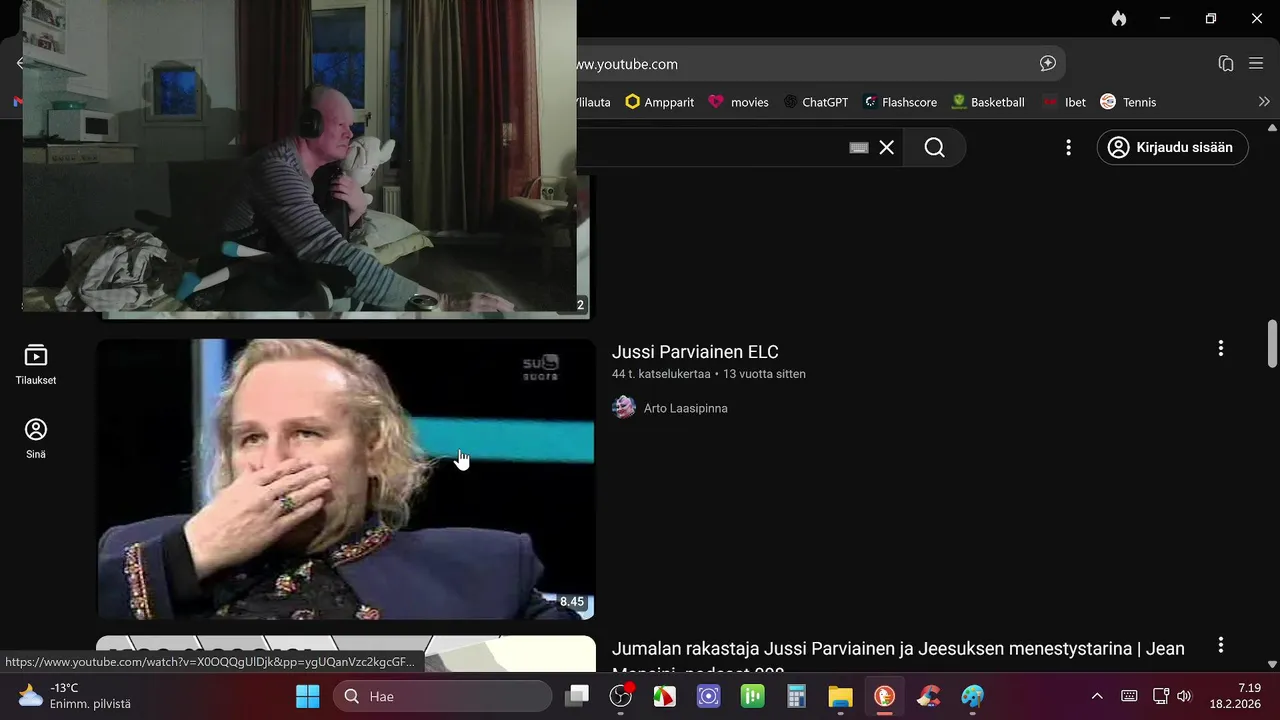Viewport: 1280px width, 720px height.
Task: Open Sinä in the YouTube sidebar
Action: [x=36, y=439]
